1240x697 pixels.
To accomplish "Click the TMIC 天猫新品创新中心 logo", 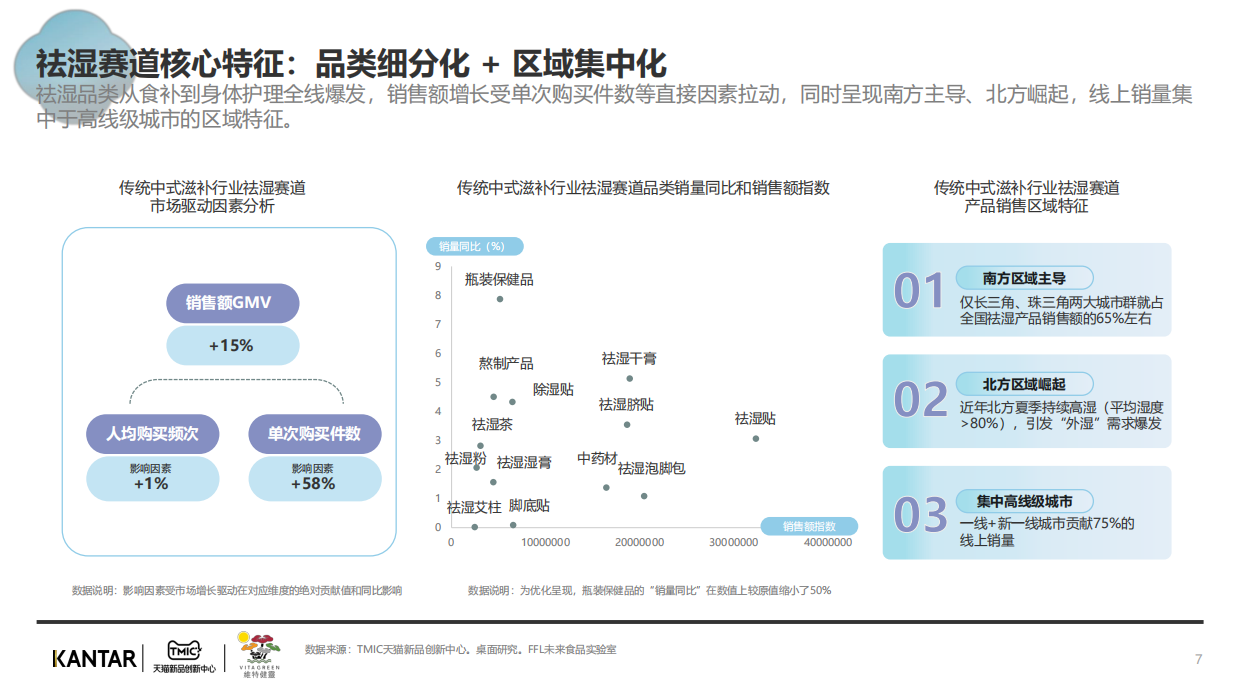I will 184,656.
